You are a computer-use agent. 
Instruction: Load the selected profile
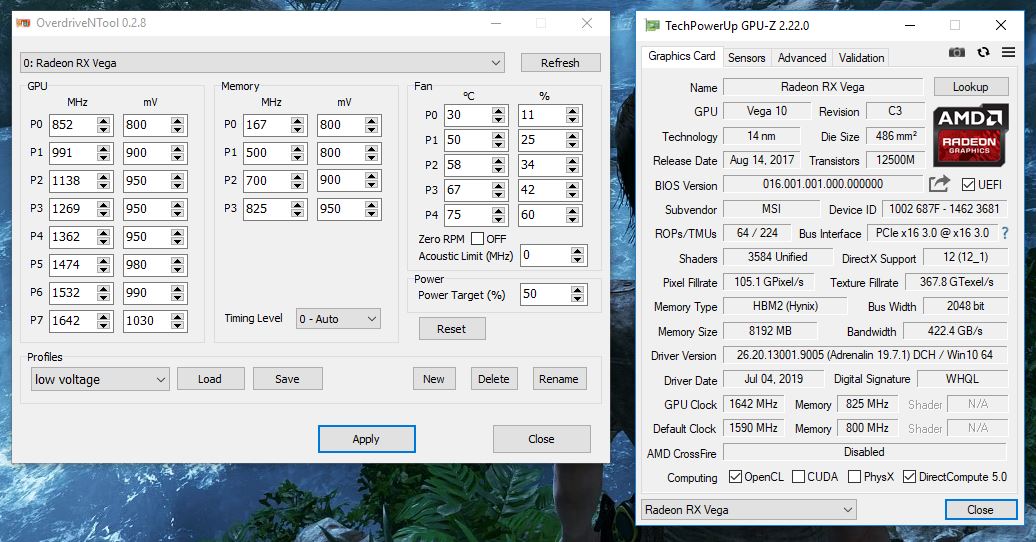pyautogui.click(x=210, y=379)
